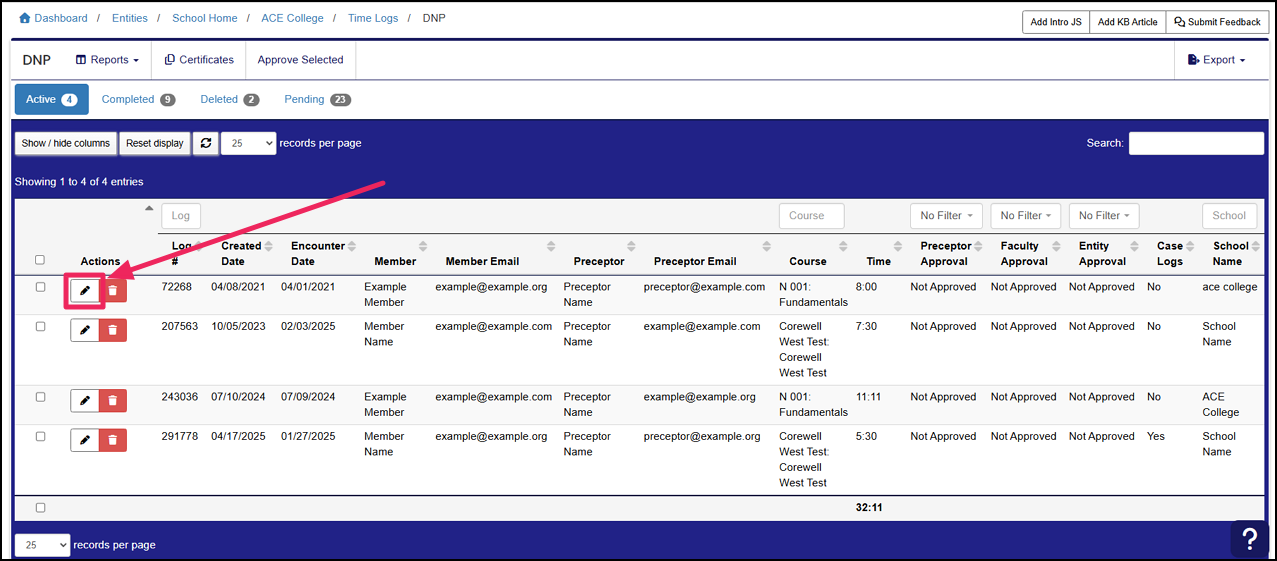
Task: Select checkbox for log 207563
Action: pos(40,326)
